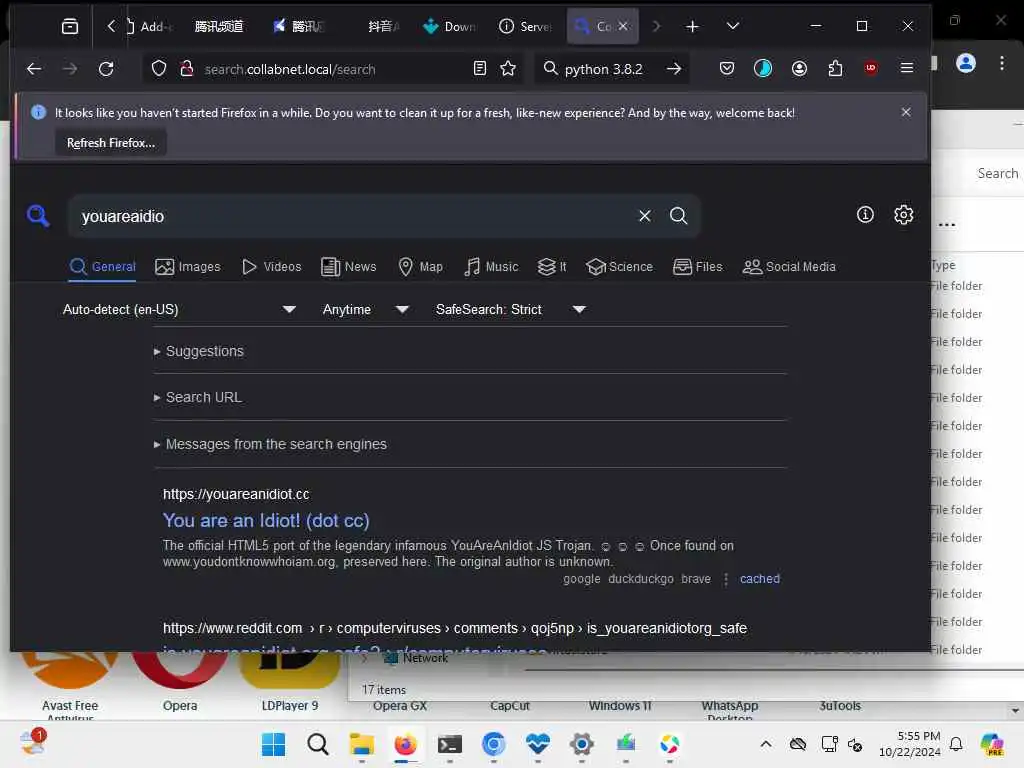Close the active search tab

pos(623,26)
